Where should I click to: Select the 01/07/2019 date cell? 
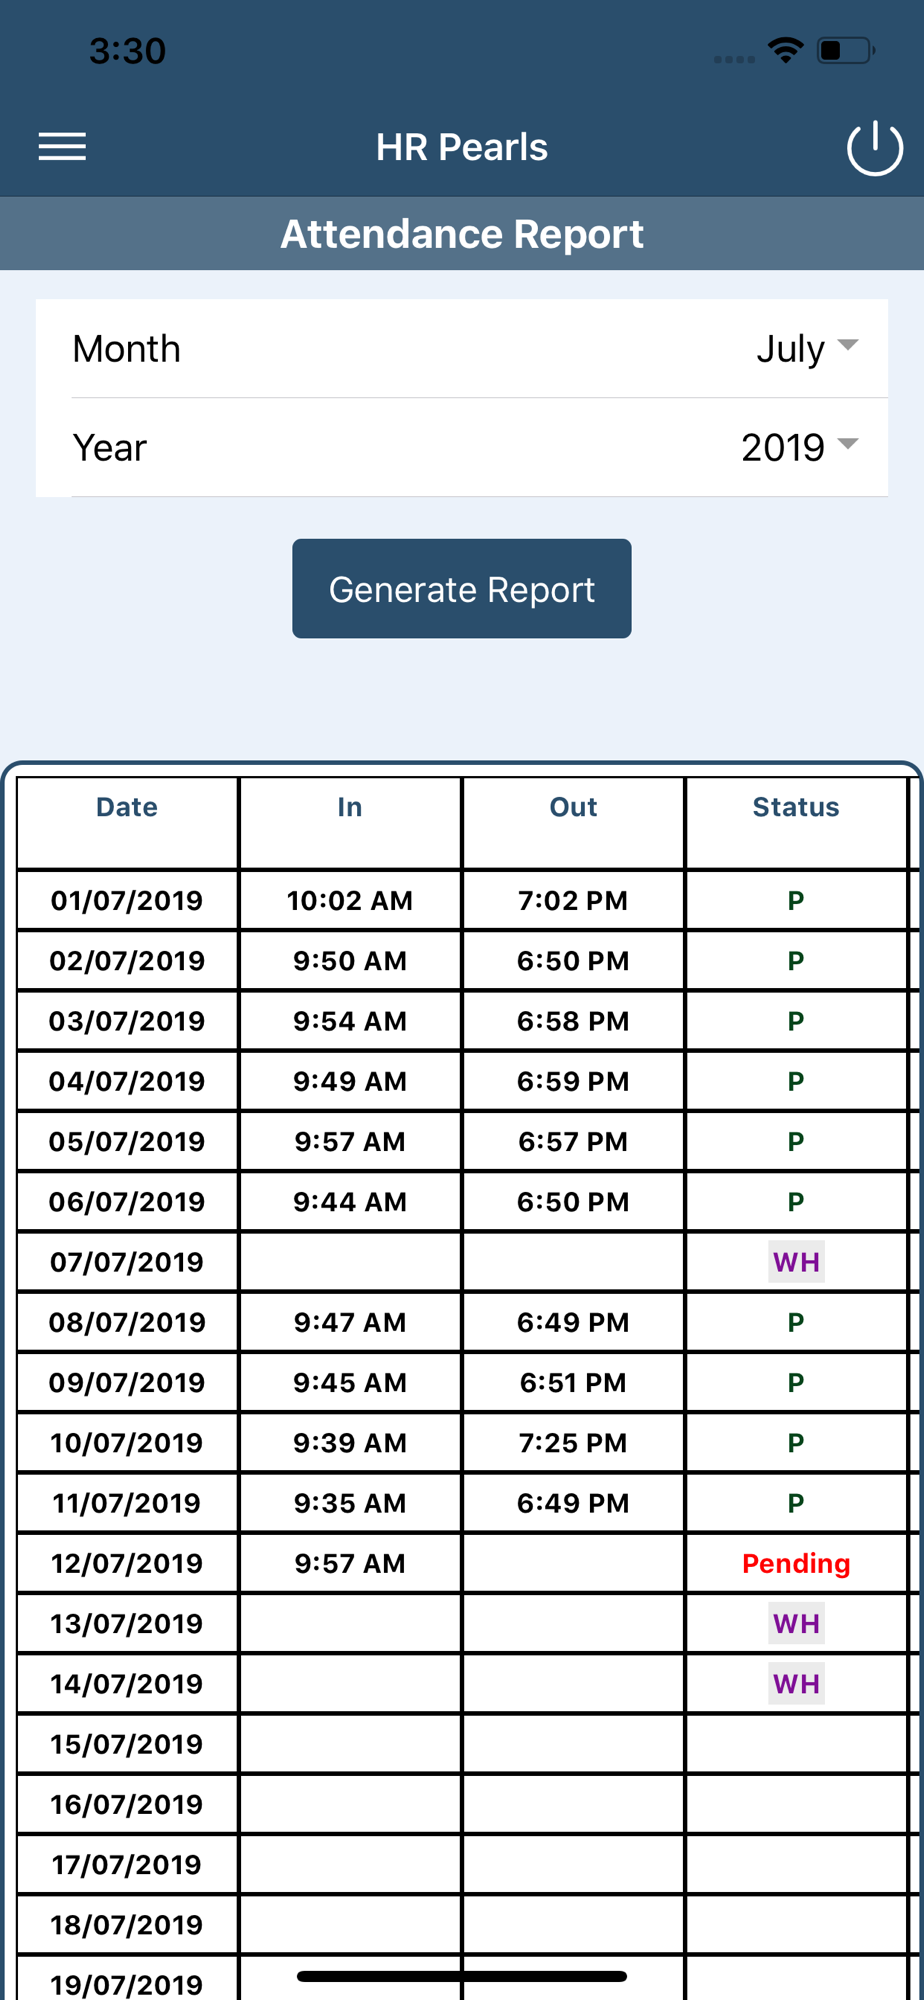(127, 900)
